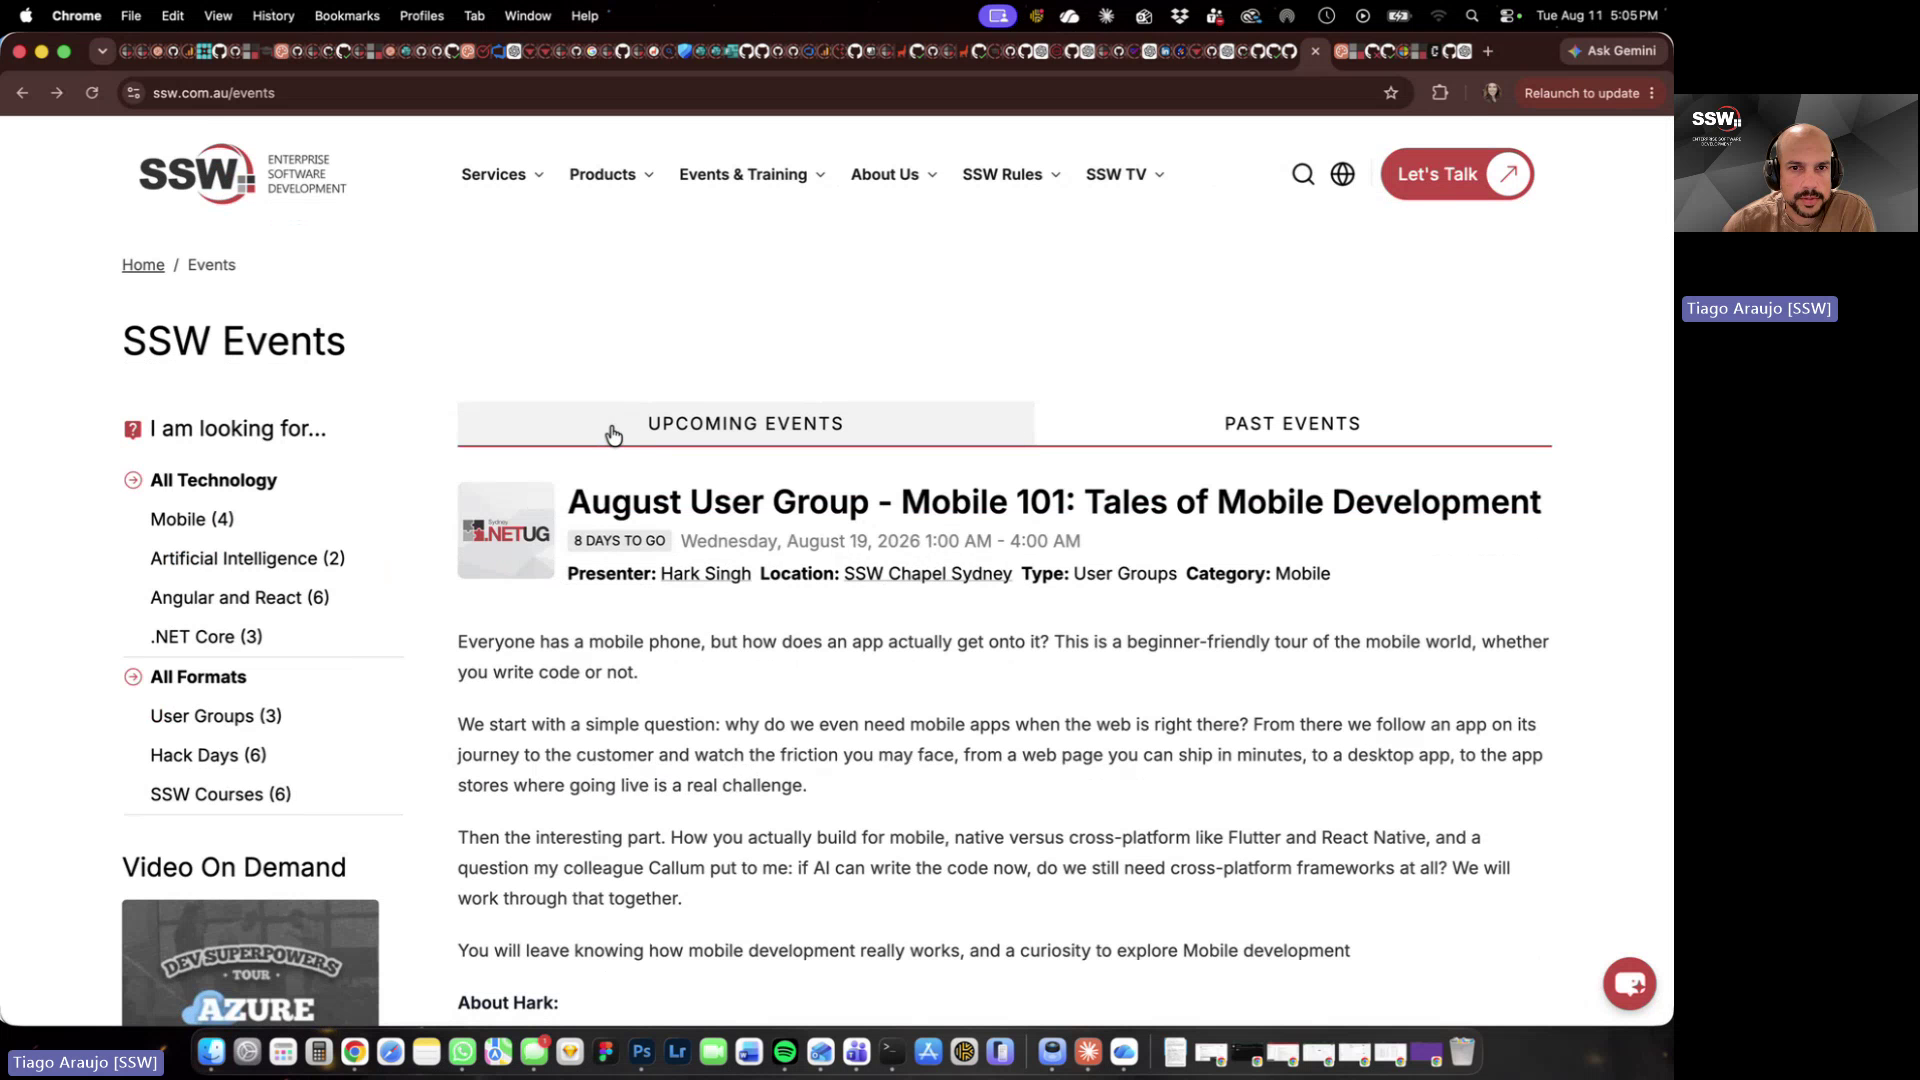Expand the Products menu
This screenshot has width=1920, height=1080.
[x=611, y=174]
